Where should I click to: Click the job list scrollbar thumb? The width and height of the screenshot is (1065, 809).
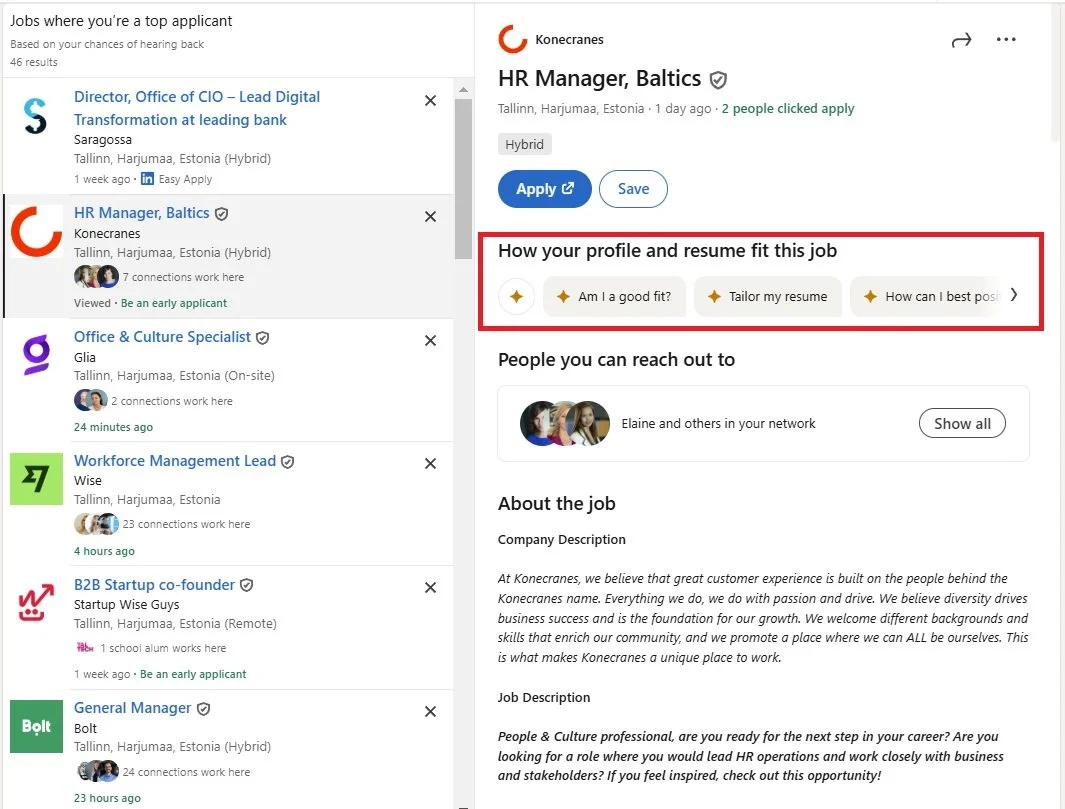[x=463, y=179]
